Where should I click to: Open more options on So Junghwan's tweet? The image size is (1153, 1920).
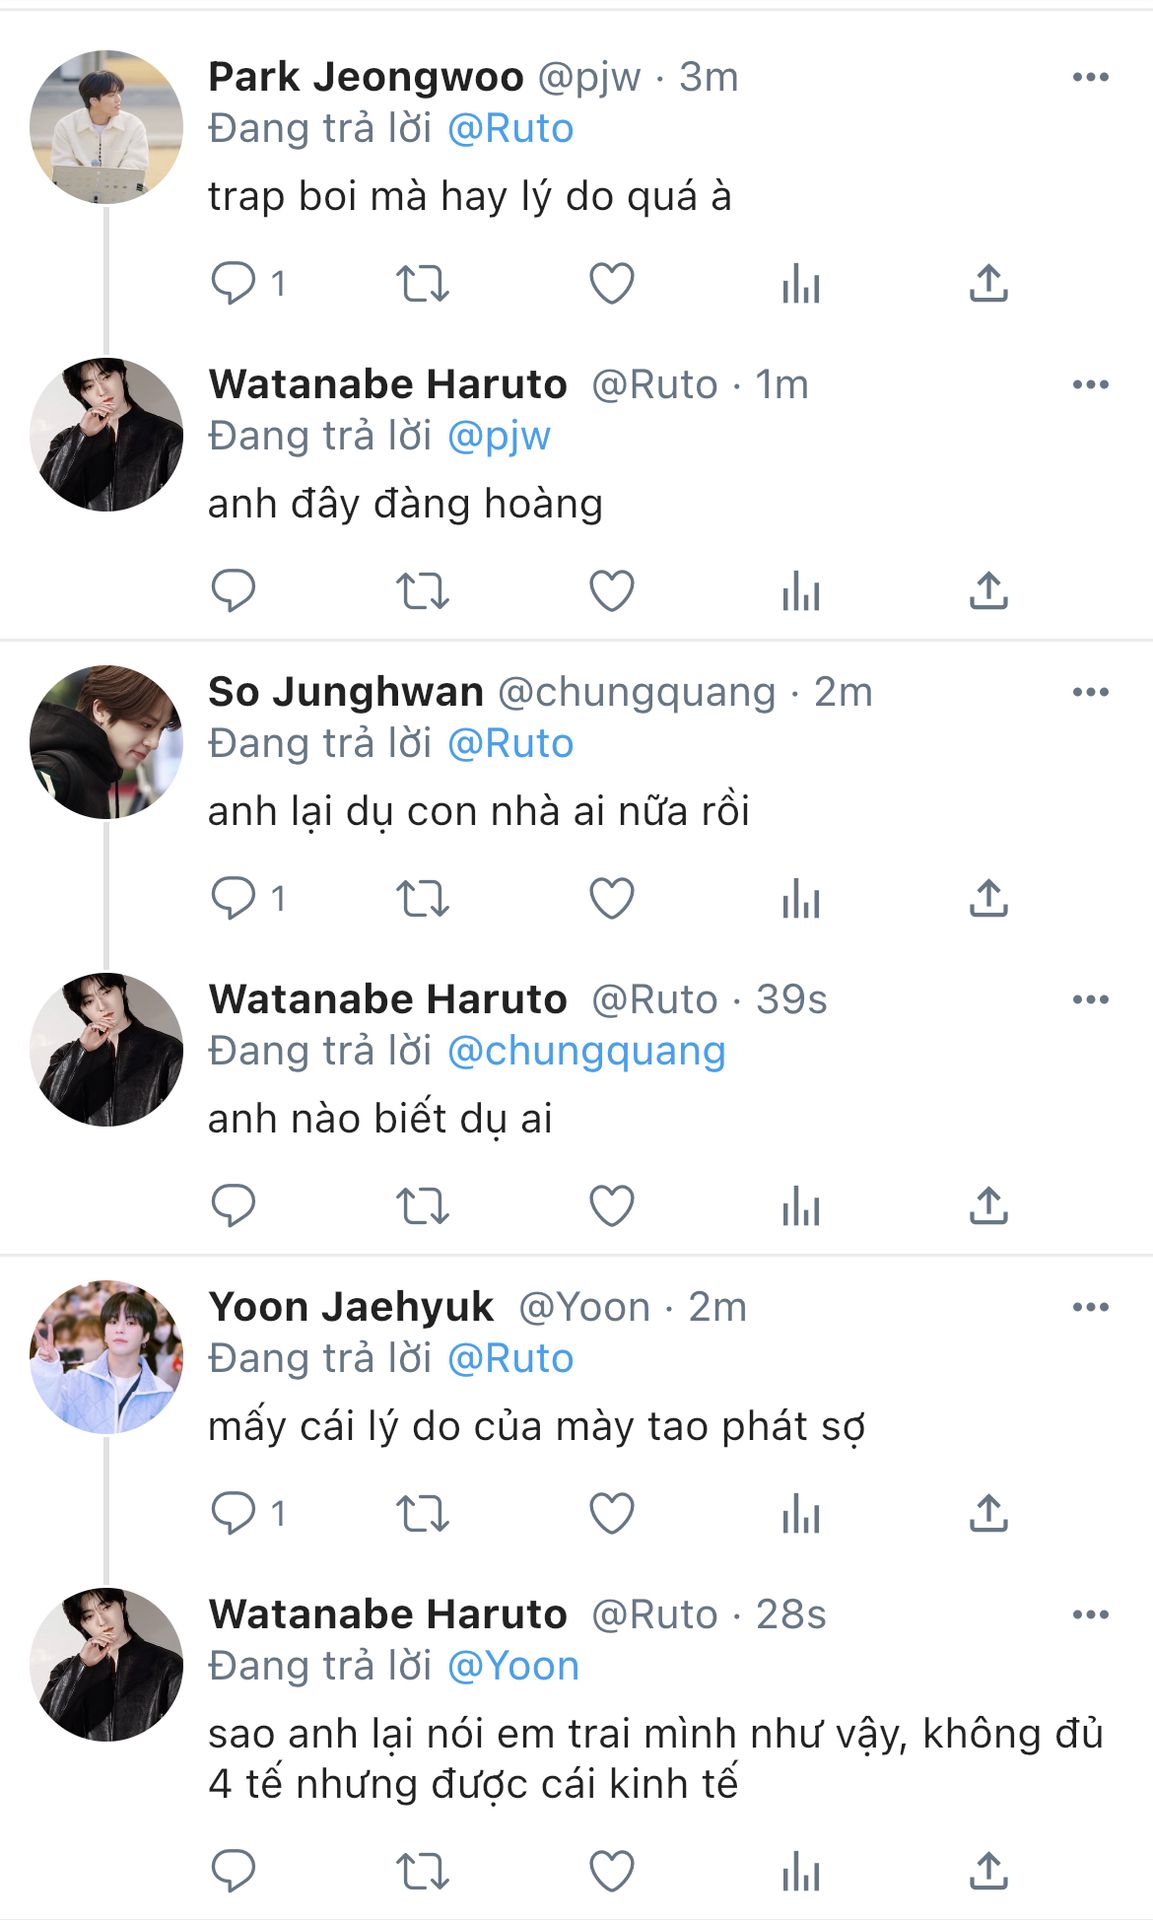coord(1090,692)
